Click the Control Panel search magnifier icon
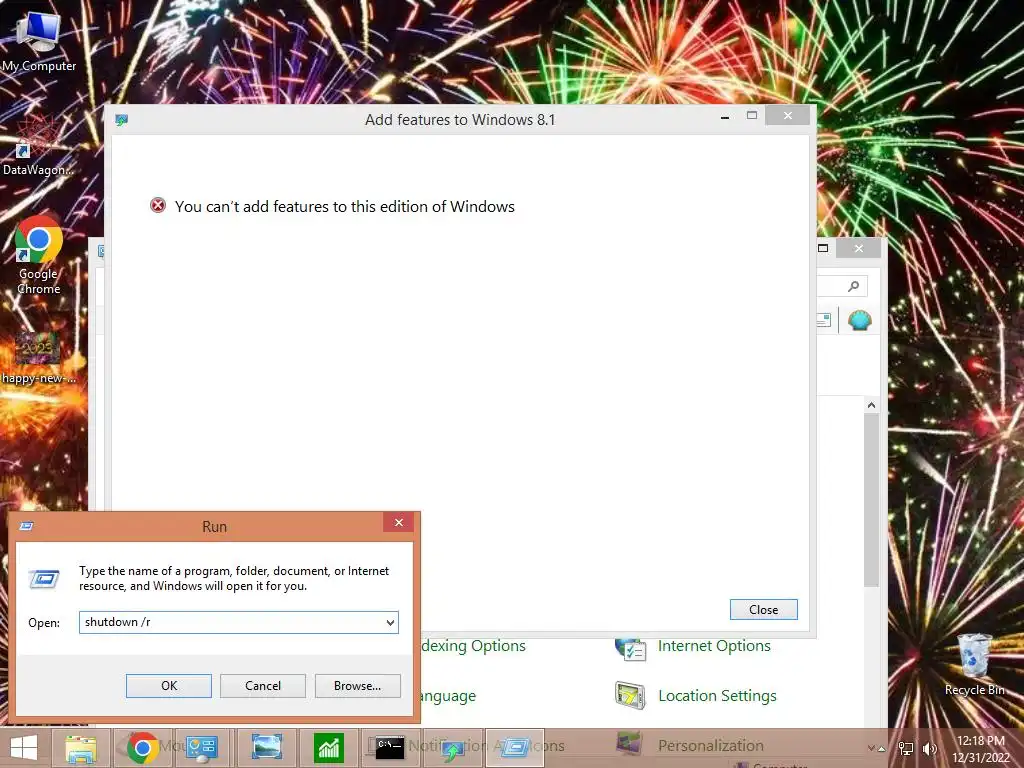Screen dimensions: 1024x768 pos(853,286)
